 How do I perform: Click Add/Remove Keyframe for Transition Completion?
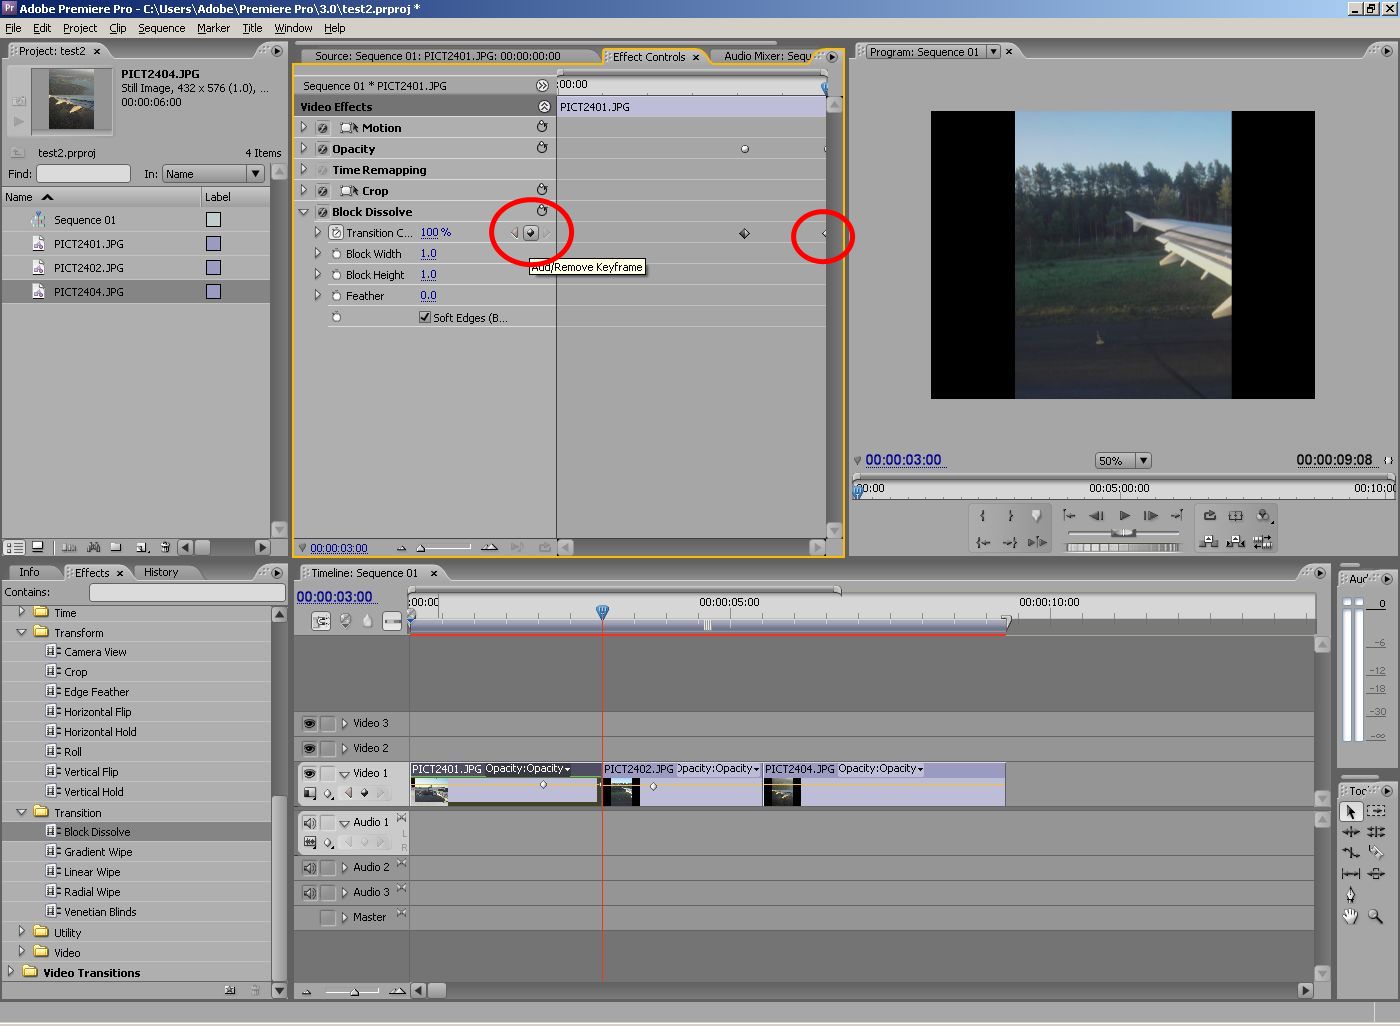531,233
